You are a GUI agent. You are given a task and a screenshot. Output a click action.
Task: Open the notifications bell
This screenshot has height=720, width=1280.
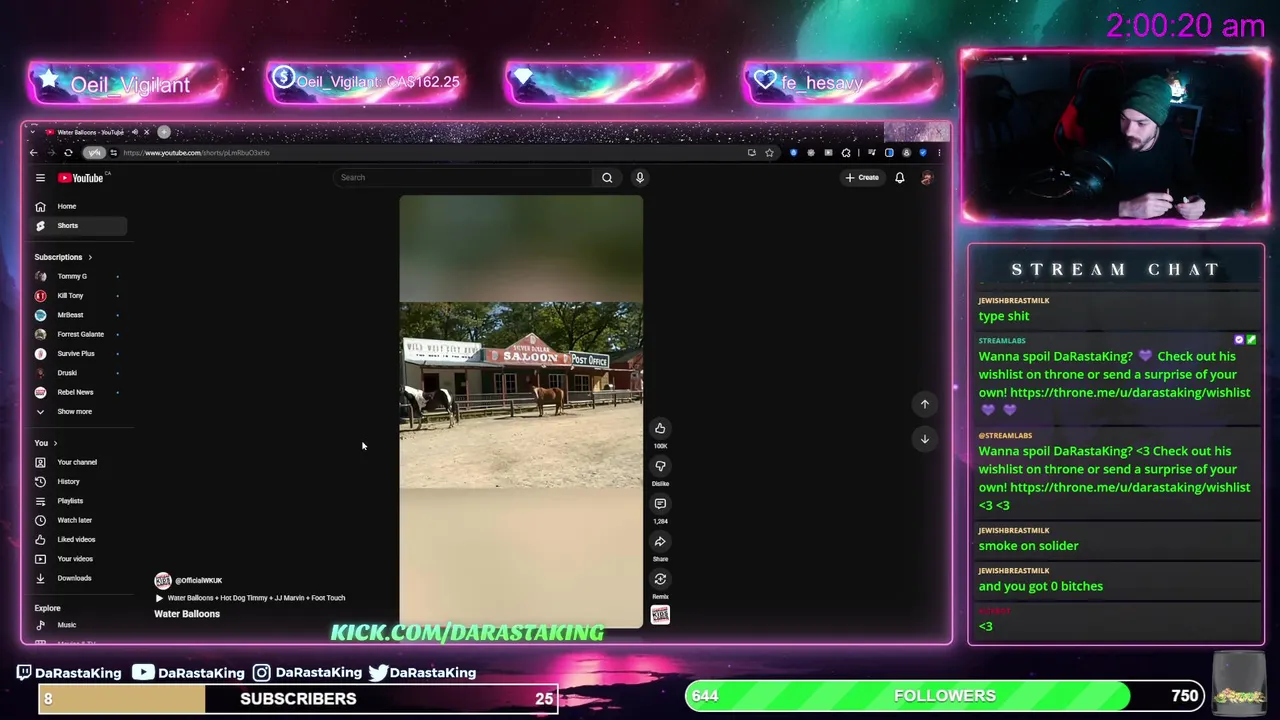tap(900, 178)
